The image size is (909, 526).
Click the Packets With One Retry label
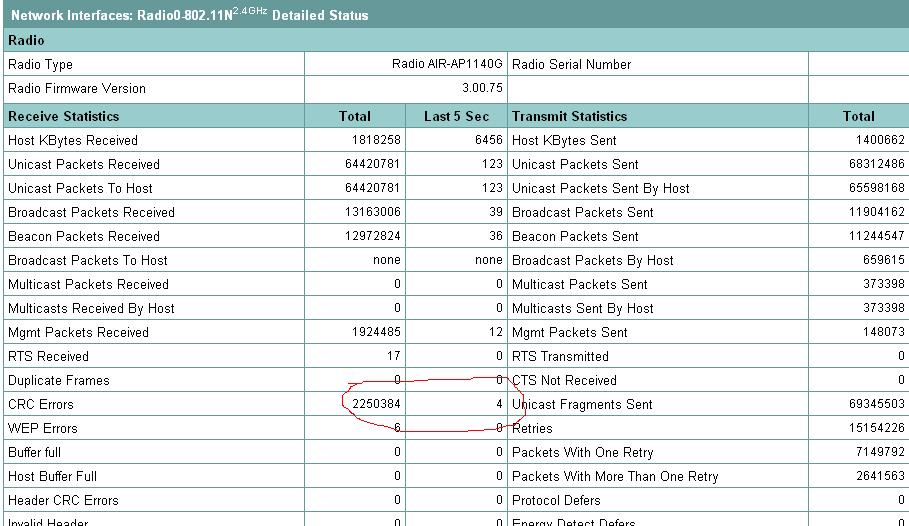585,452
